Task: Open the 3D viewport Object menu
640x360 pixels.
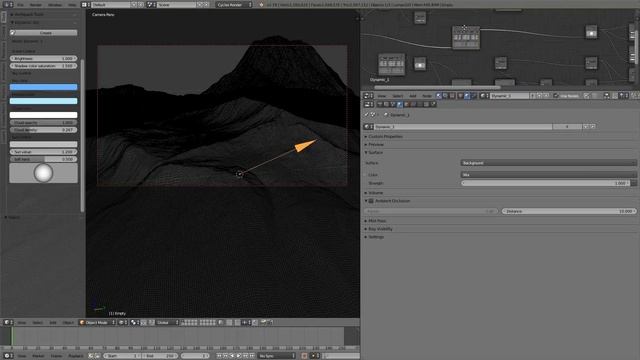Action: pyautogui.click(x=68, y=322)
